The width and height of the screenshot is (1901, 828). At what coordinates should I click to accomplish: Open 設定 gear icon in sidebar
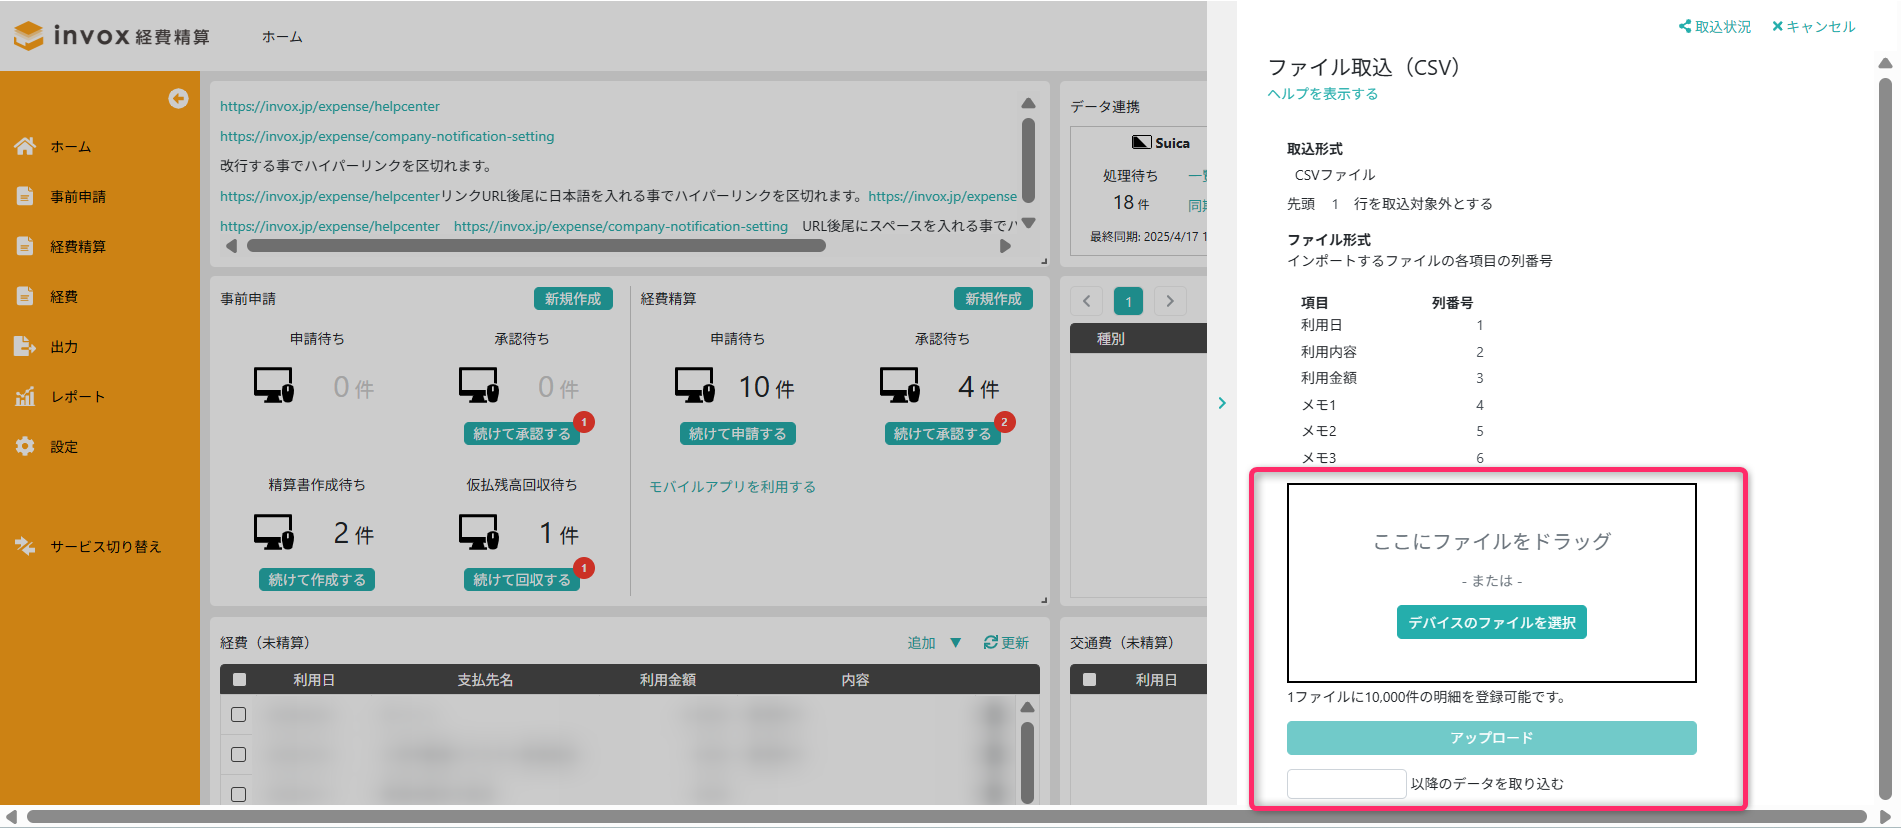[25, 446]
